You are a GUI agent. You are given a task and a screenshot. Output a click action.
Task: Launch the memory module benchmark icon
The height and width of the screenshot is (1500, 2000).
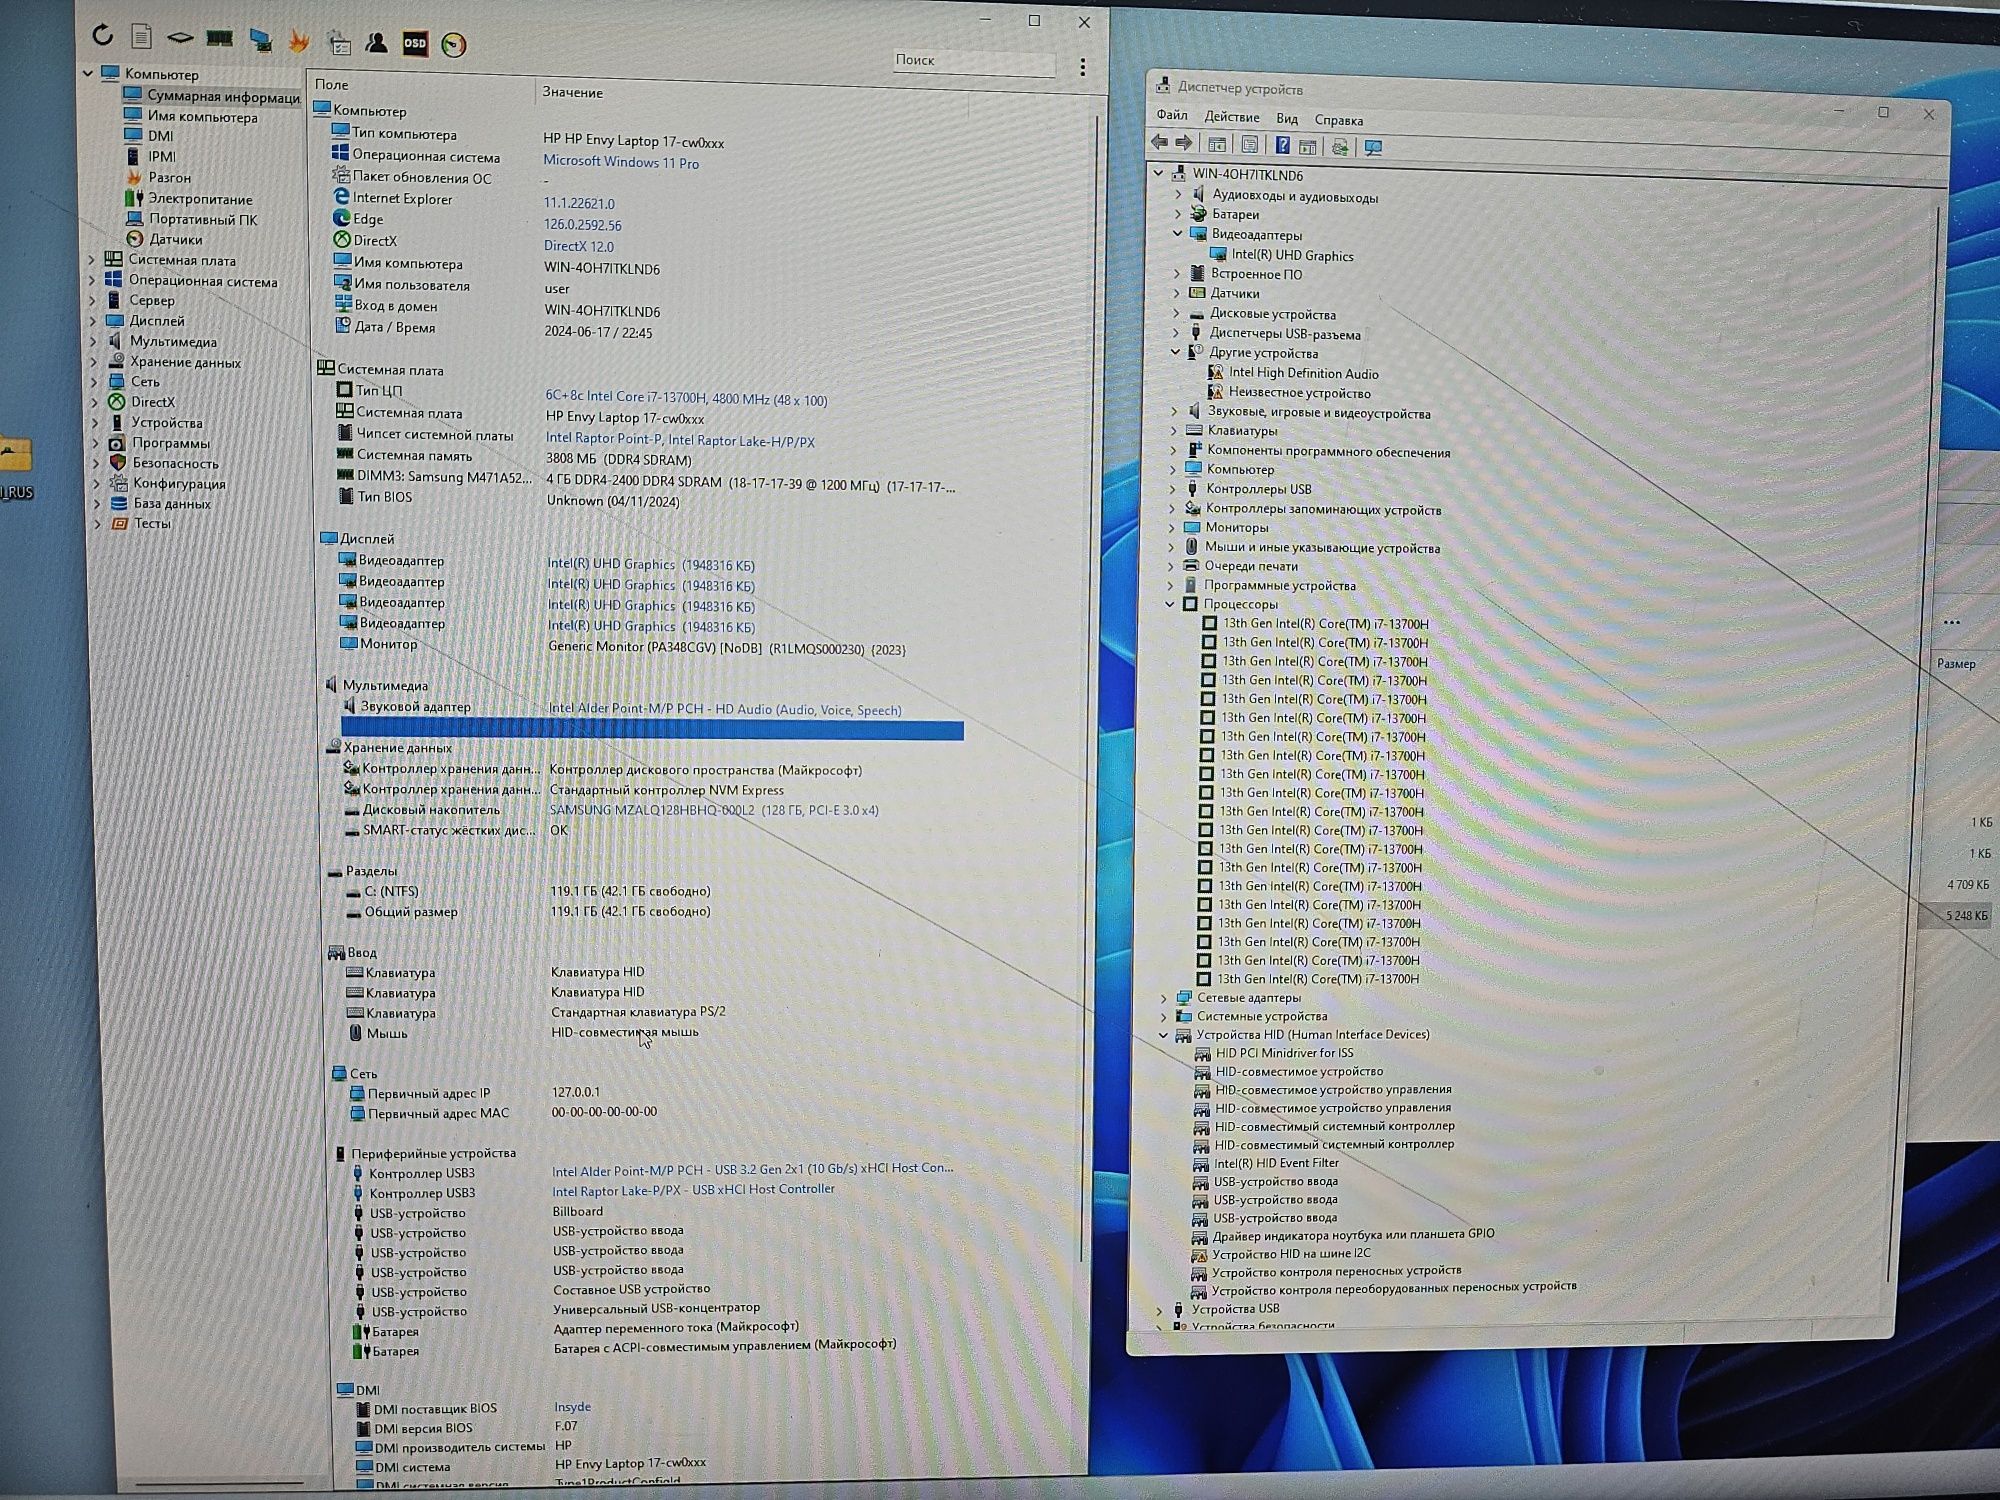219,39
